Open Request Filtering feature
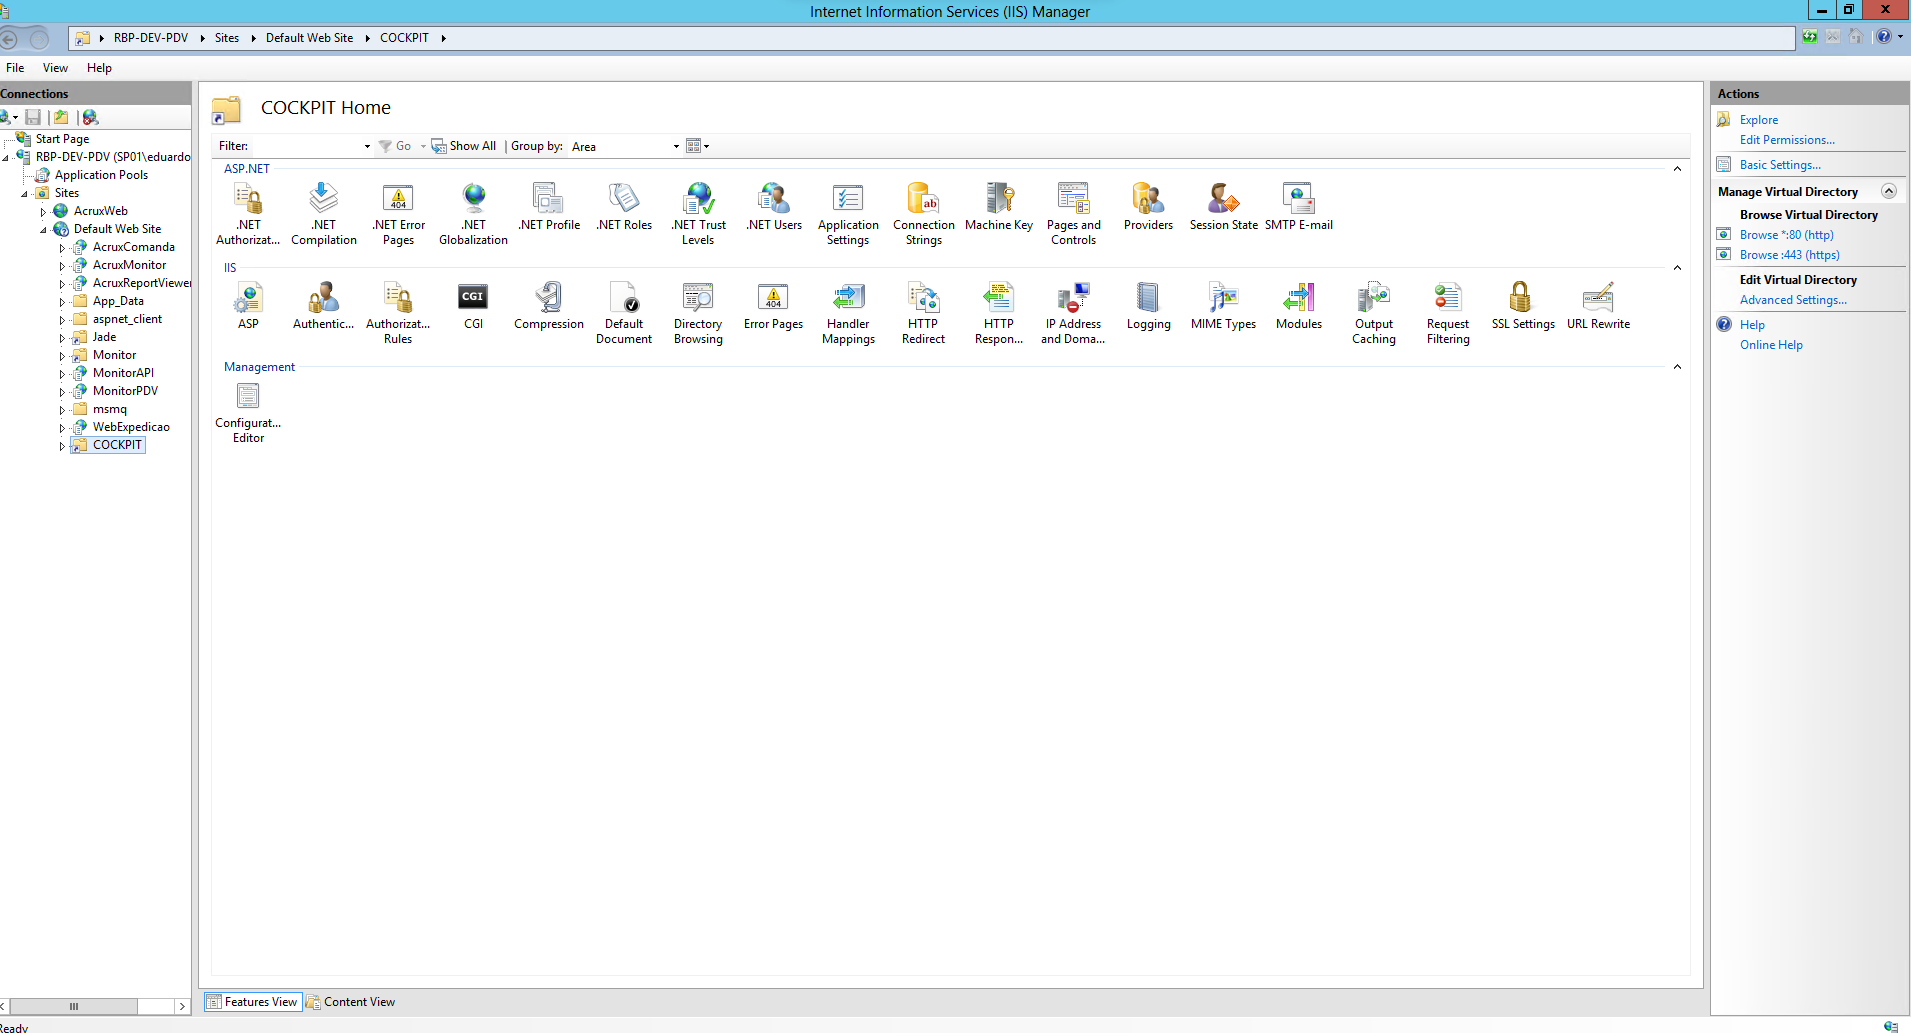 (x=1448, y=313)
